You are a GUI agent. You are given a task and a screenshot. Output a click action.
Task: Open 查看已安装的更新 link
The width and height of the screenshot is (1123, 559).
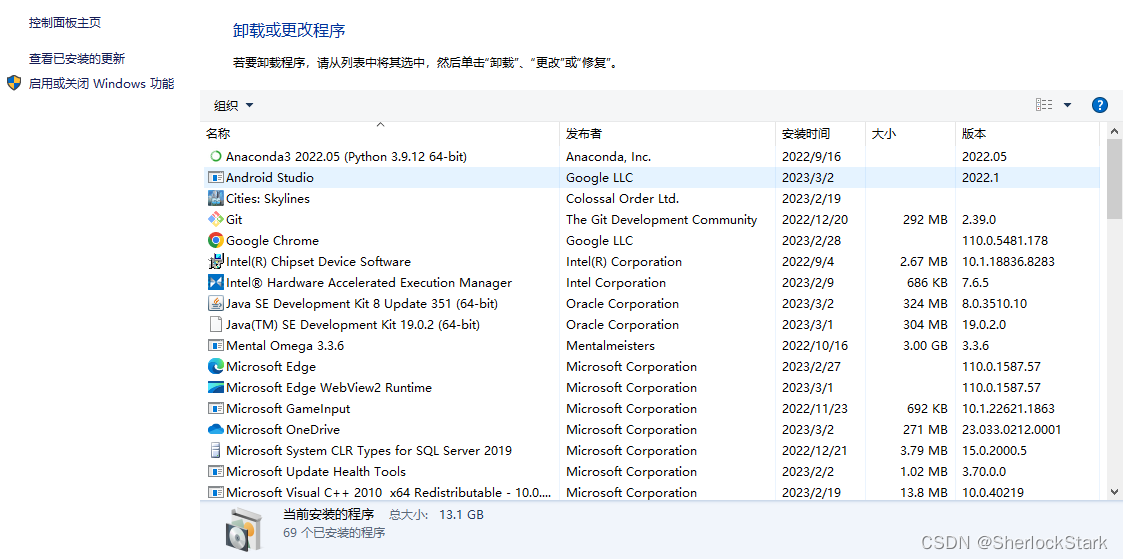pos(77,59)
